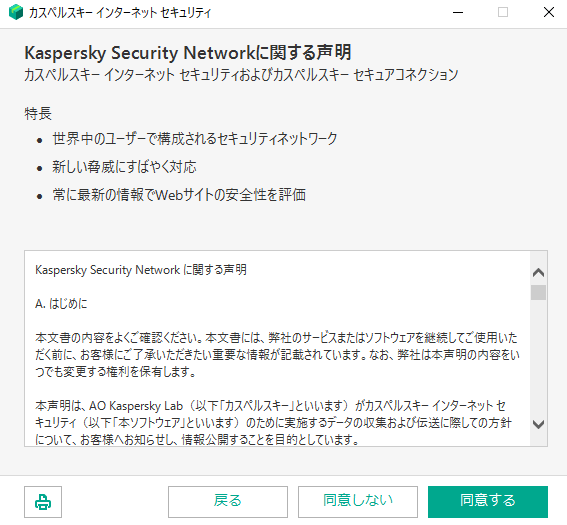Viewport: 567px width, 525px height.
Task: Click the empty scrollbar track below the thumb
Action: [x=538, y=358]
